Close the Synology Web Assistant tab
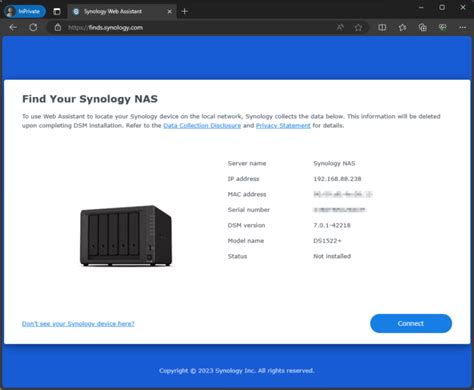Image resolution: width=474 pixels, height=390 pixels. (169, 11)
